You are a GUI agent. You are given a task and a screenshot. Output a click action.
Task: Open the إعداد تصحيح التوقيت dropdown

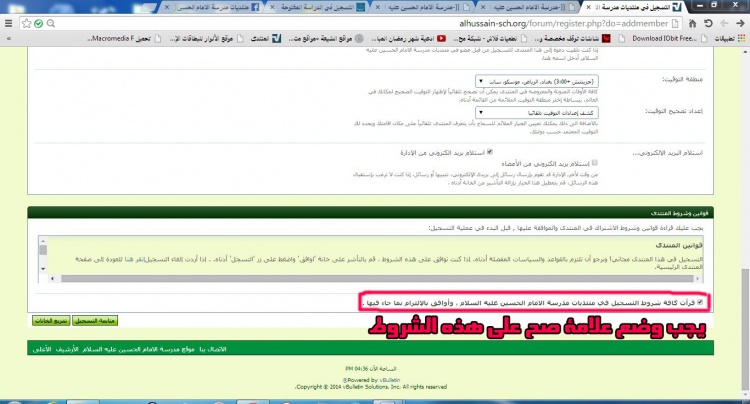537,113
